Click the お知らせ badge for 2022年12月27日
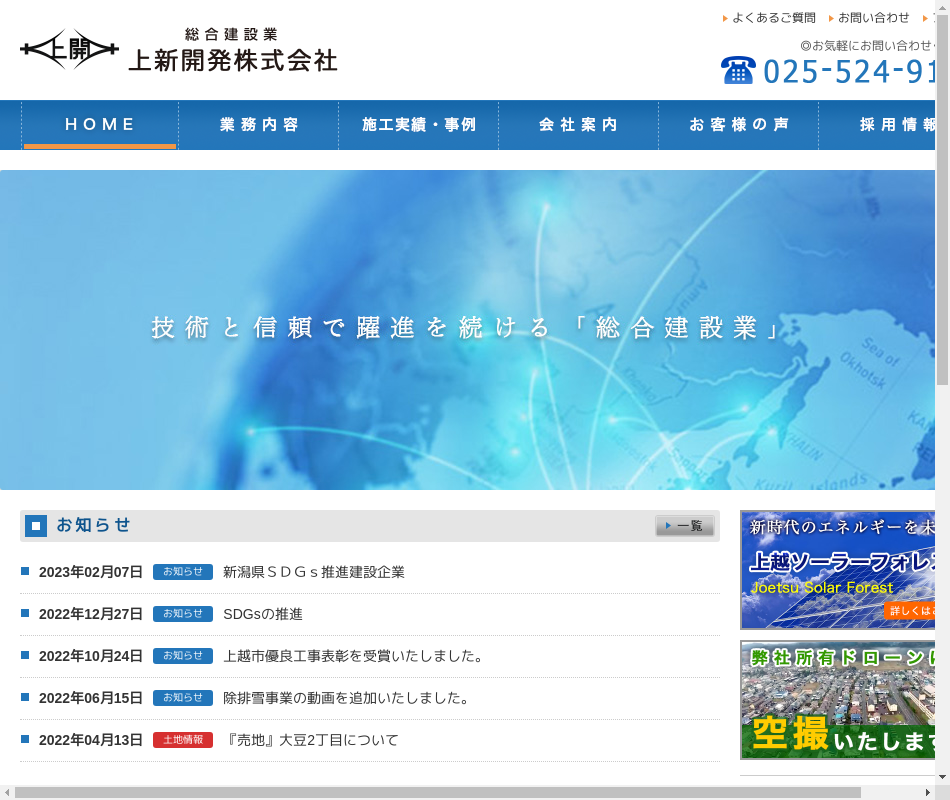This screenshot has height=800, width=950. click(182, 614)
